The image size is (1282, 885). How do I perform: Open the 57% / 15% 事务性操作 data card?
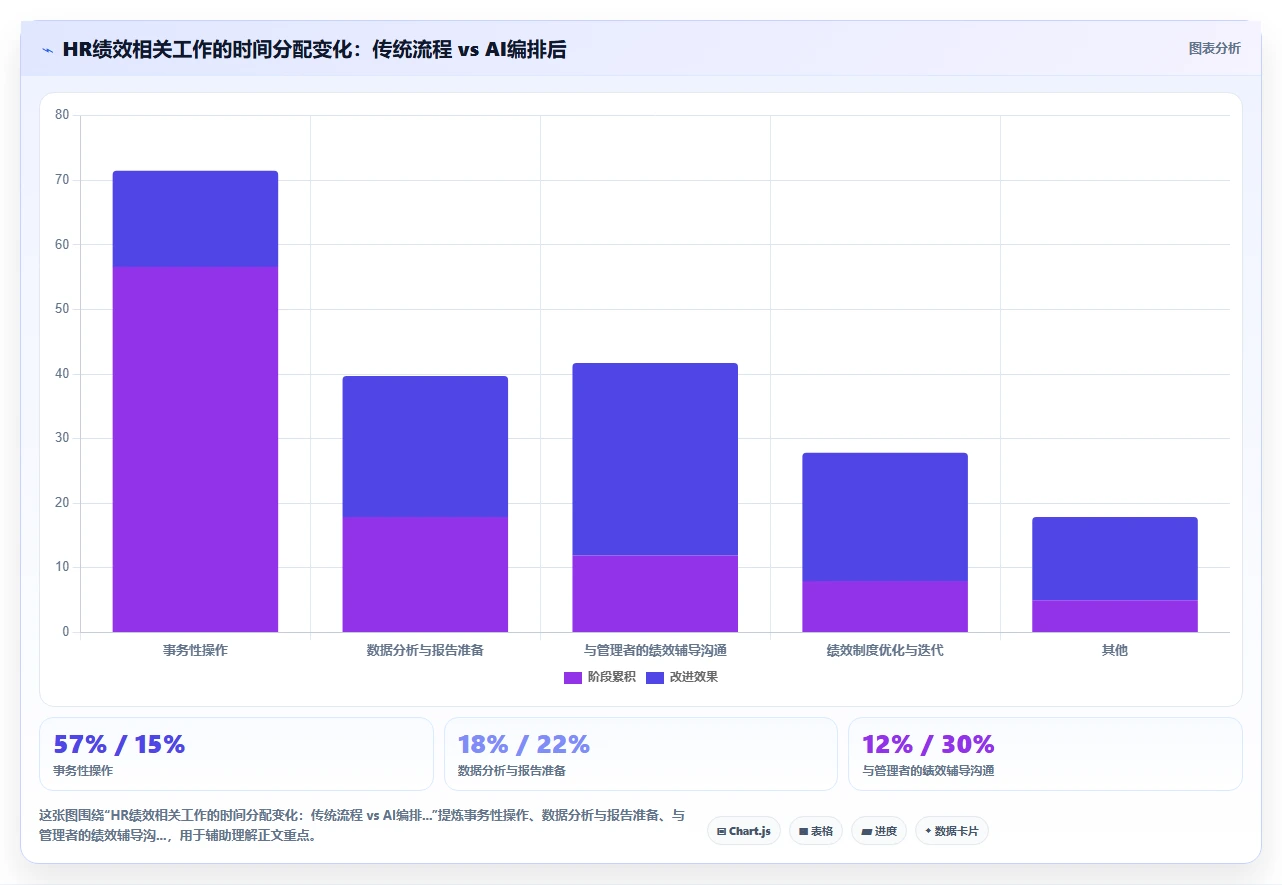(x=236, y=754)
